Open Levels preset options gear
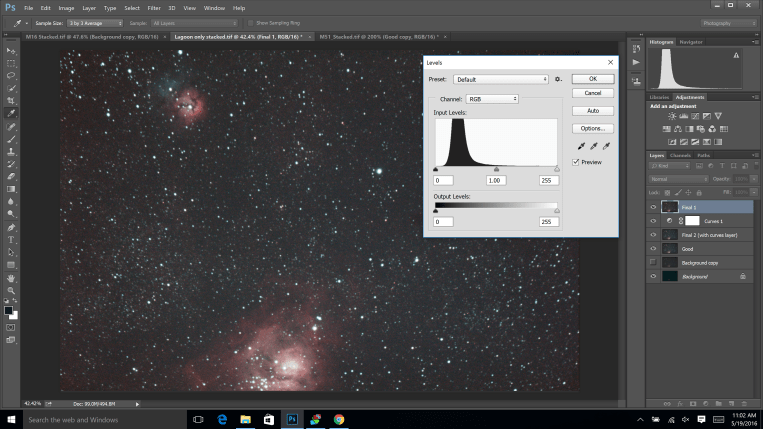The image size is (763, 429). (558, 79)
